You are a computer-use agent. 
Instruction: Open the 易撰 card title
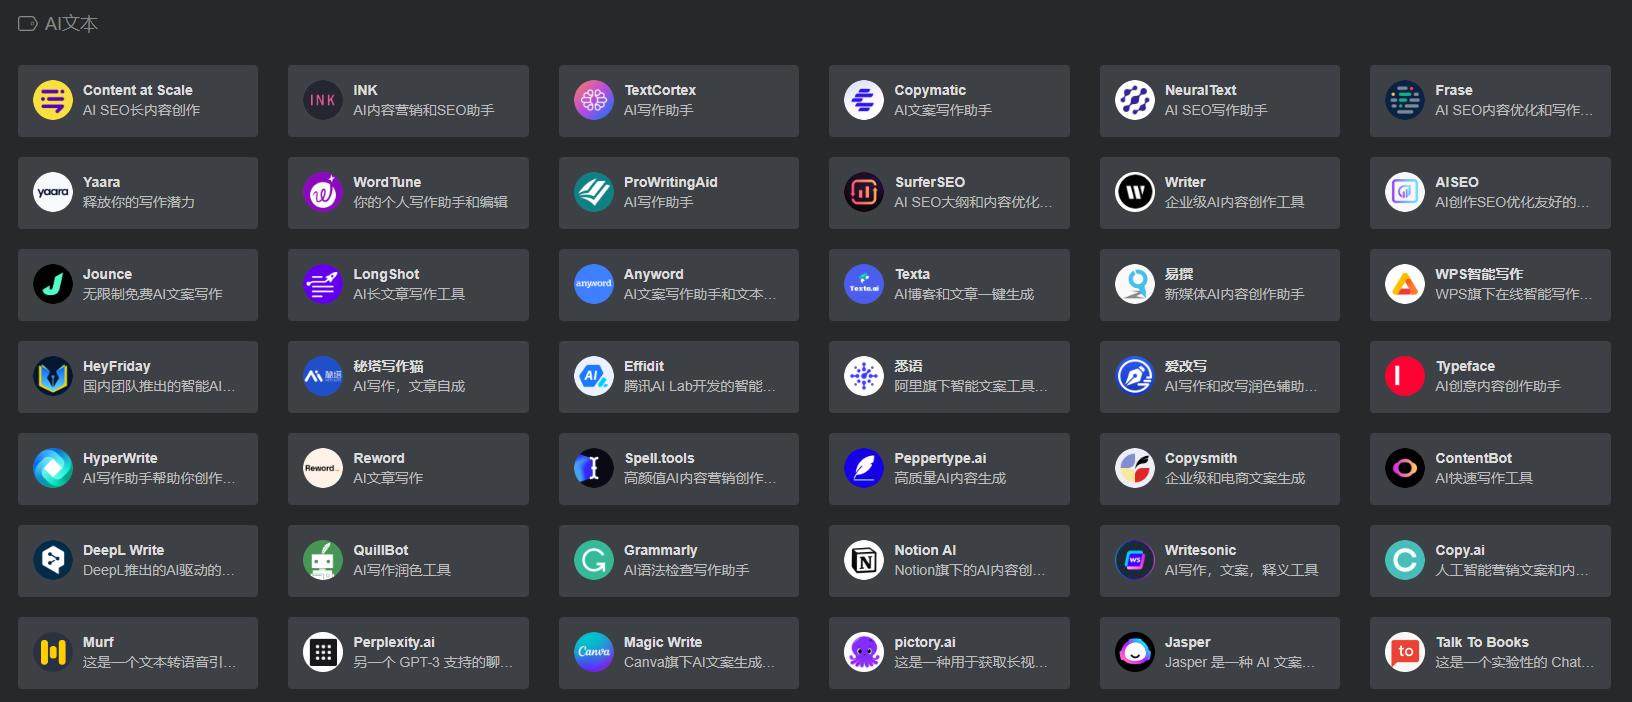click(1179, 274)
